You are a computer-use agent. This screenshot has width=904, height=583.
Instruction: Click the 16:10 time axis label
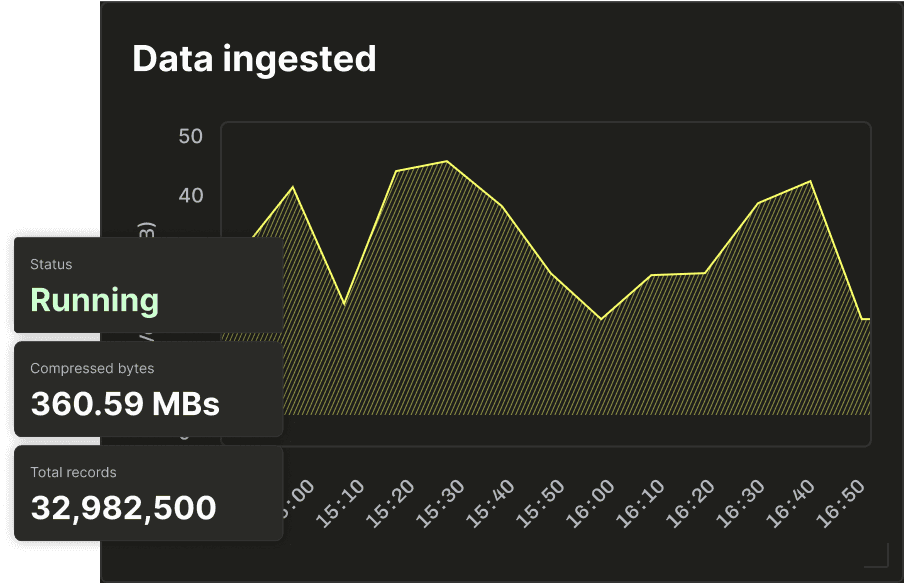pos(641,503)
